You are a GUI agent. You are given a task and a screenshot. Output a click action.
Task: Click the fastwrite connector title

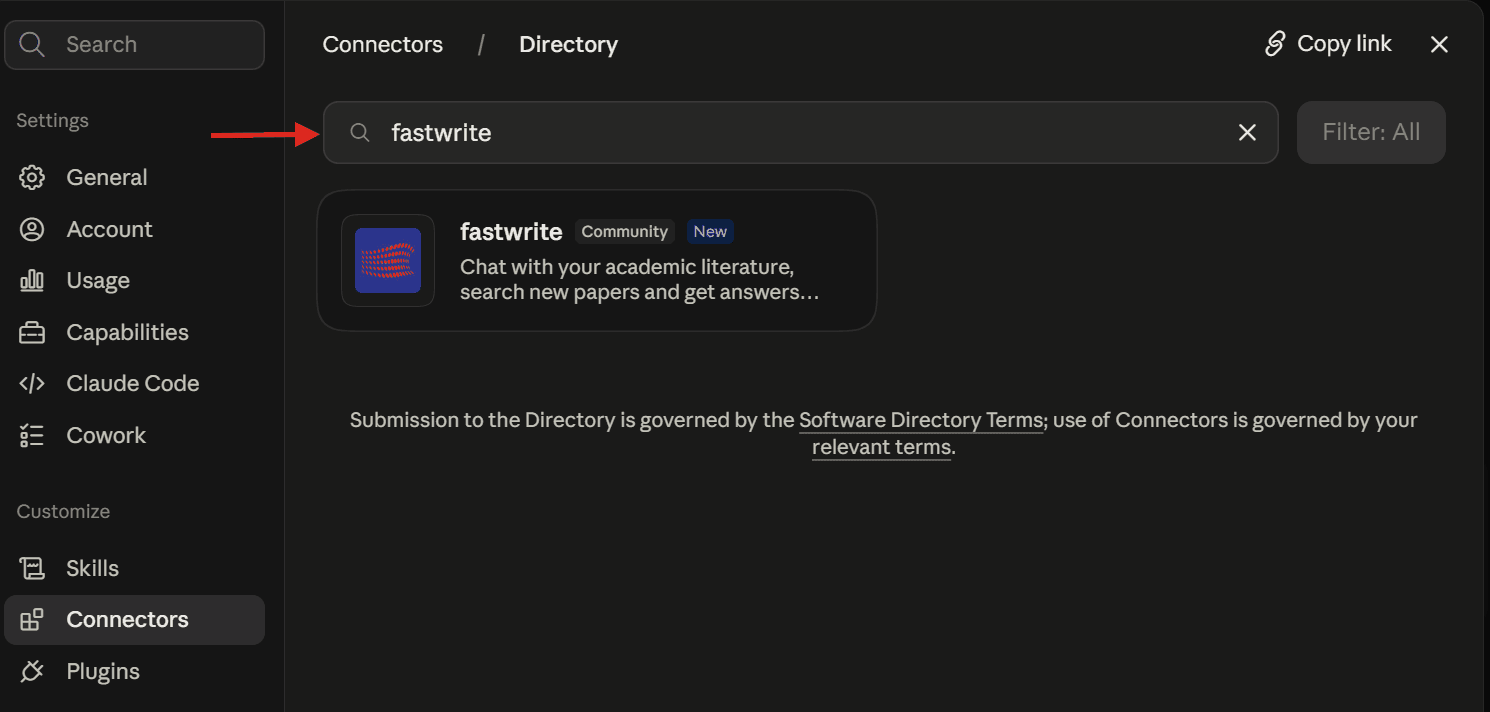click(511, 231)
